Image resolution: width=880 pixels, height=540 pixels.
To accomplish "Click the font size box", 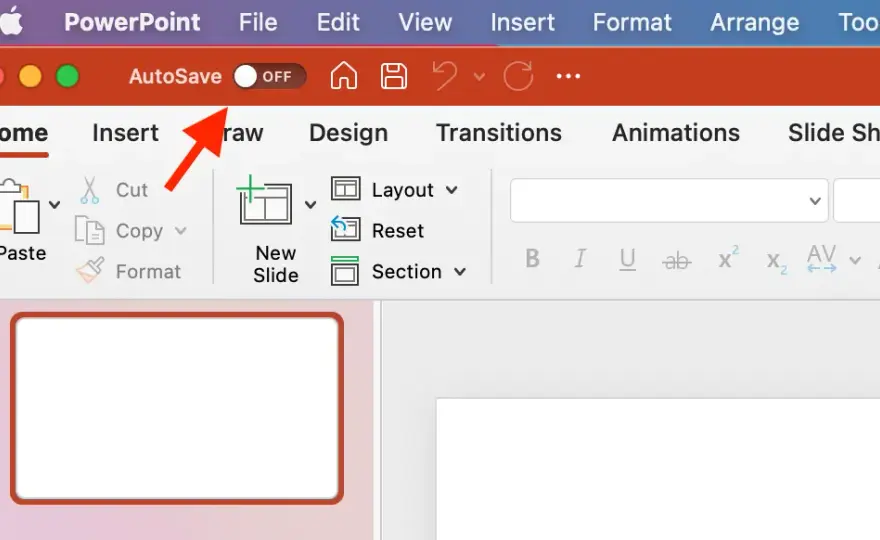I will tap(857, 200).
